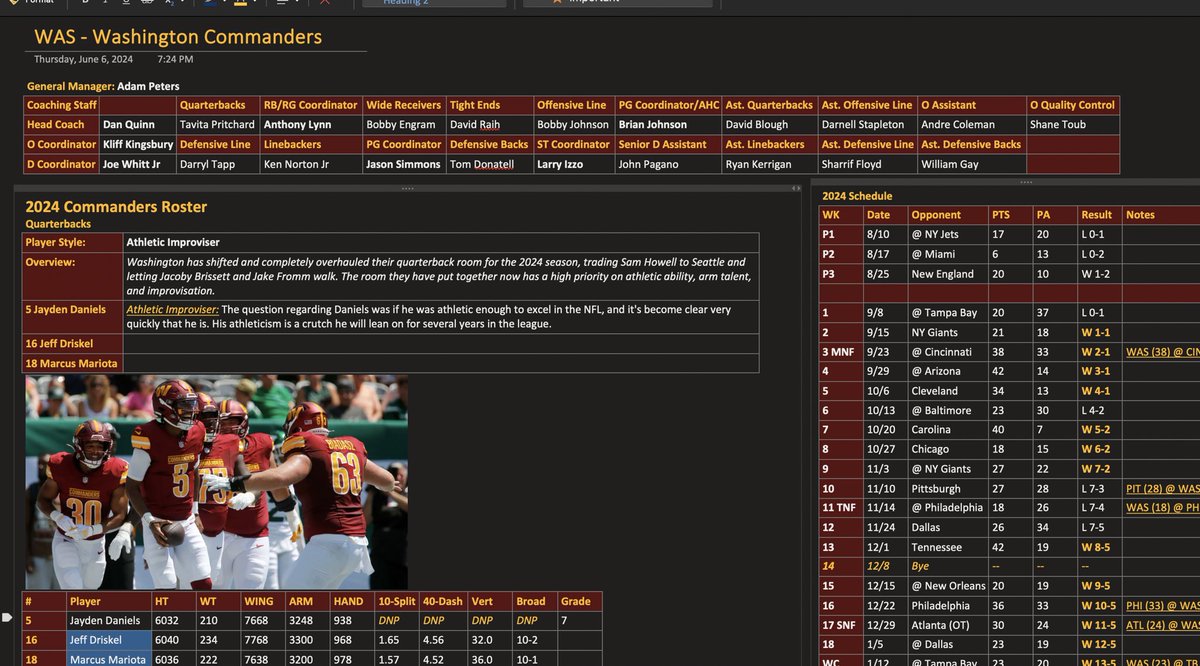Viewport: 1200px width, 666px height.
Task: Click the highlighter icon in the toolbar
Action: coord(240,3)
